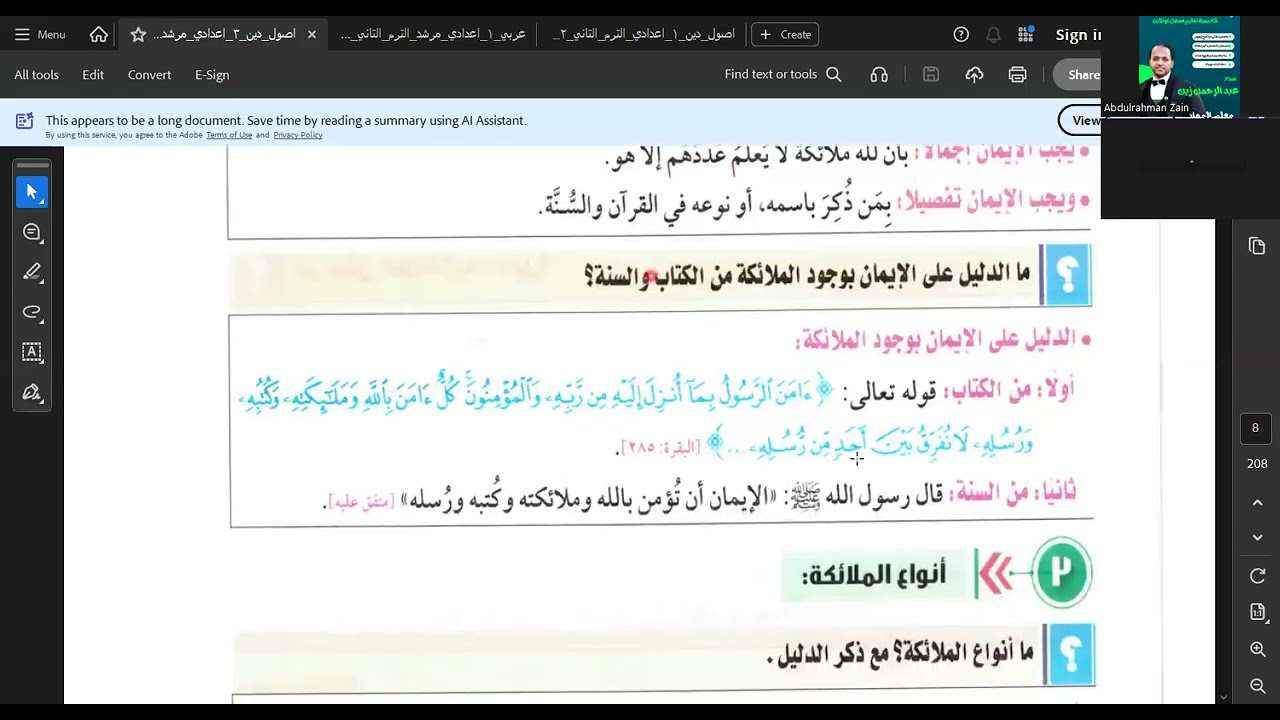Choose the Add text box tool
This screenshot has width=1280, height=720.
32,352
